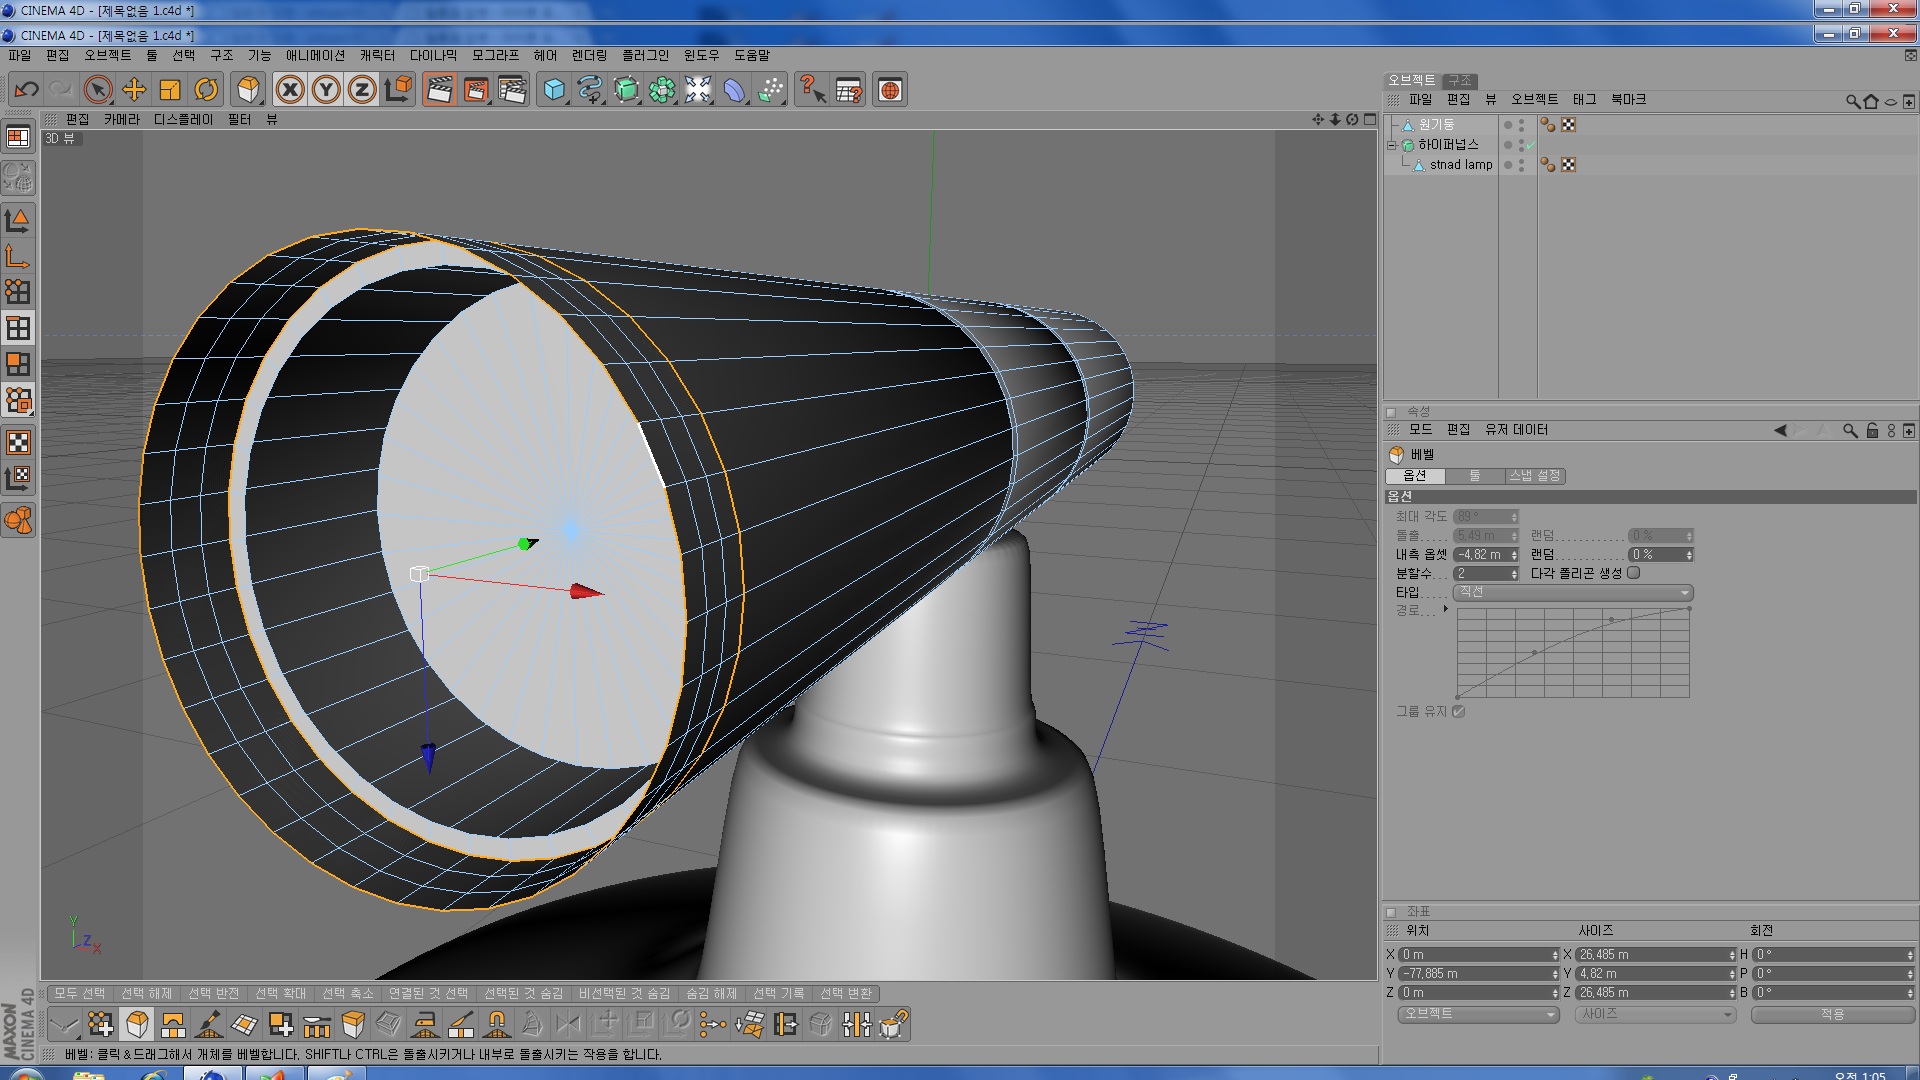1920x1080 pixels.
Task: Click the context help question-mark cursor icon
Action: (812, 90)
